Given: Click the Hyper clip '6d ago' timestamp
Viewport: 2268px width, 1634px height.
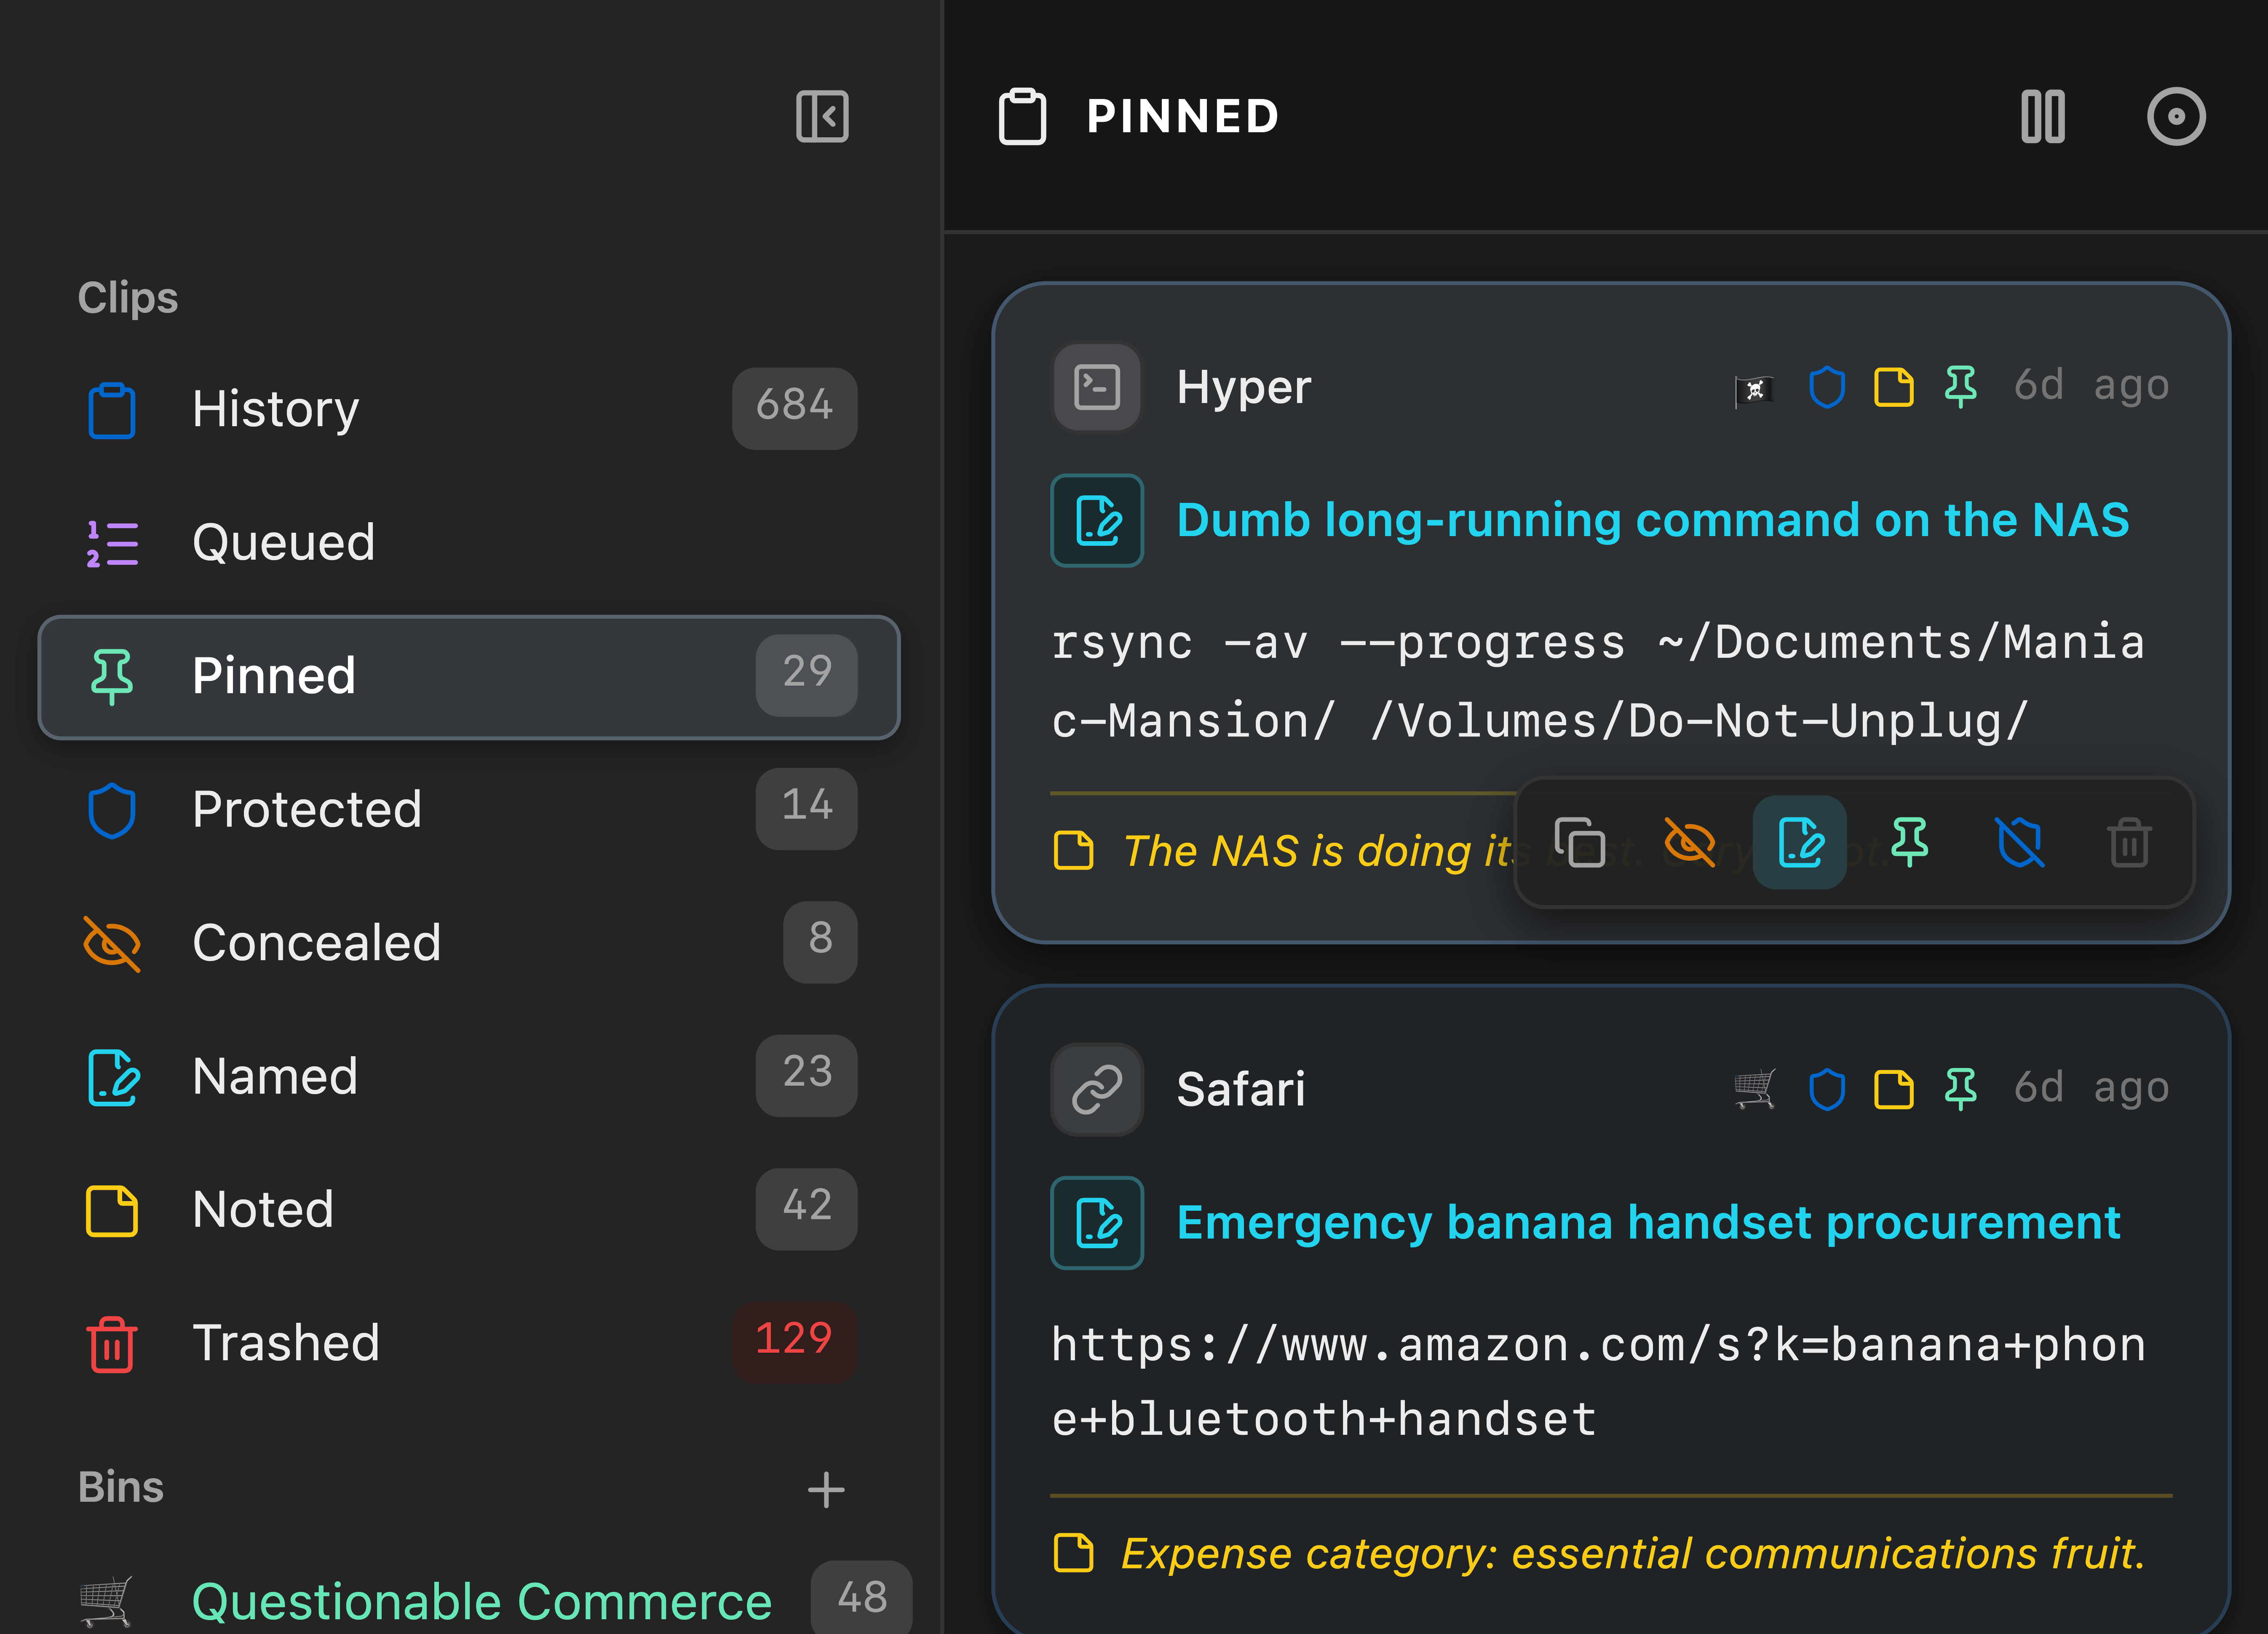Looking at the screenshot, I should [2091, 386].
